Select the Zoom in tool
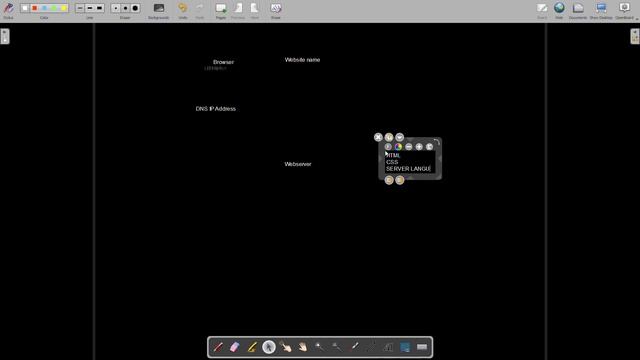 click(320, 347)
